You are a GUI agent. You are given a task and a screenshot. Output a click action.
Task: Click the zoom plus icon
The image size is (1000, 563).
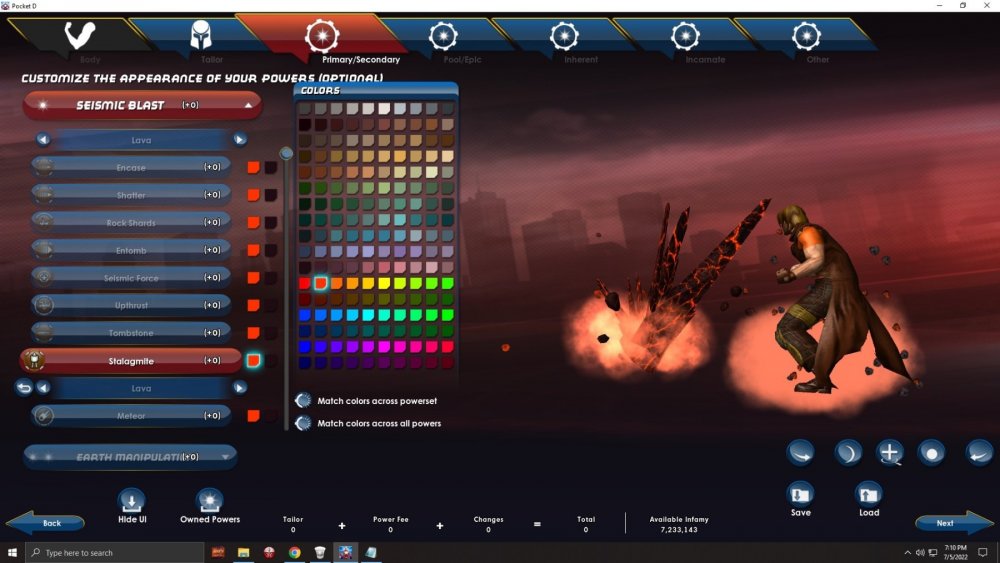889,453
